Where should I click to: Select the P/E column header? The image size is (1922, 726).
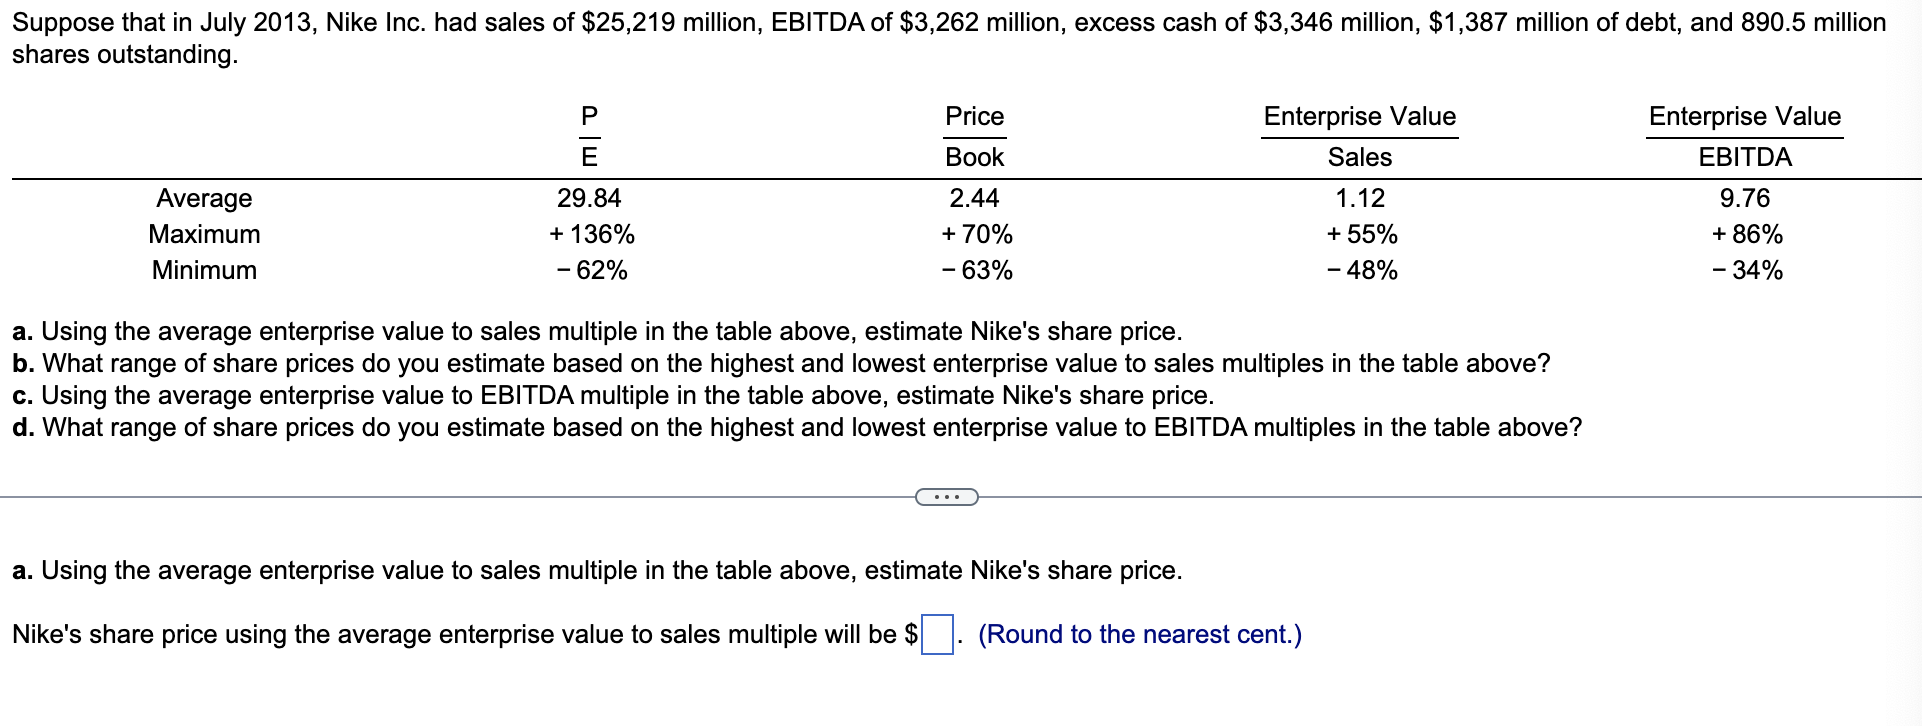pos(591,136)
